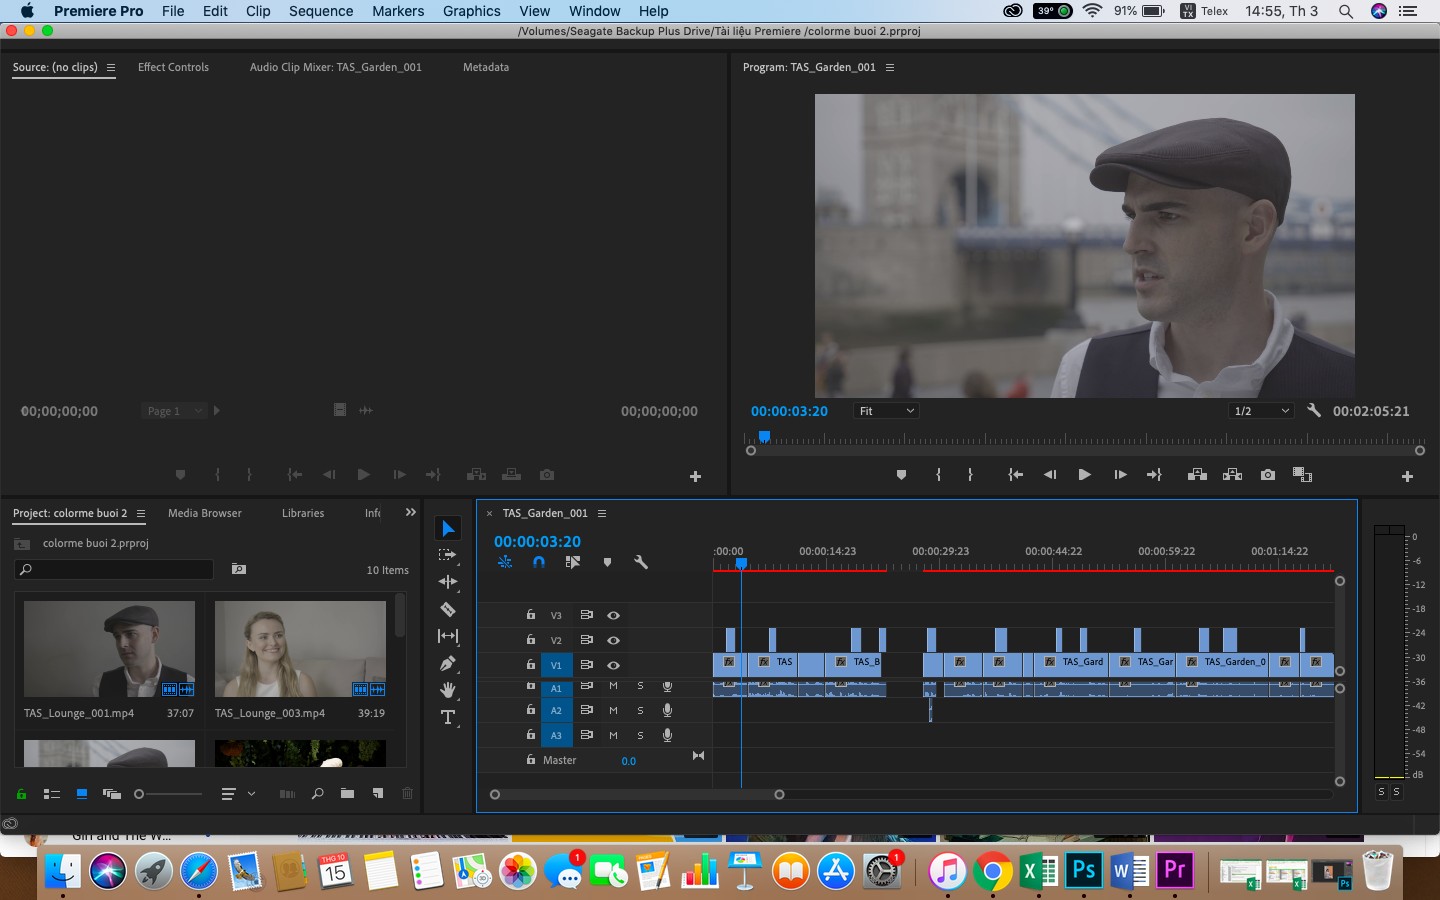Open the 1/2 playback resolution dropdown

point(1261,411)
